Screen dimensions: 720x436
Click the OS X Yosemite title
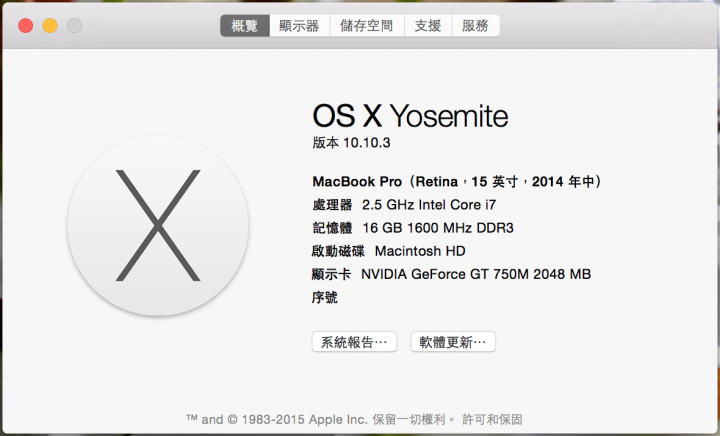[410, 116]
